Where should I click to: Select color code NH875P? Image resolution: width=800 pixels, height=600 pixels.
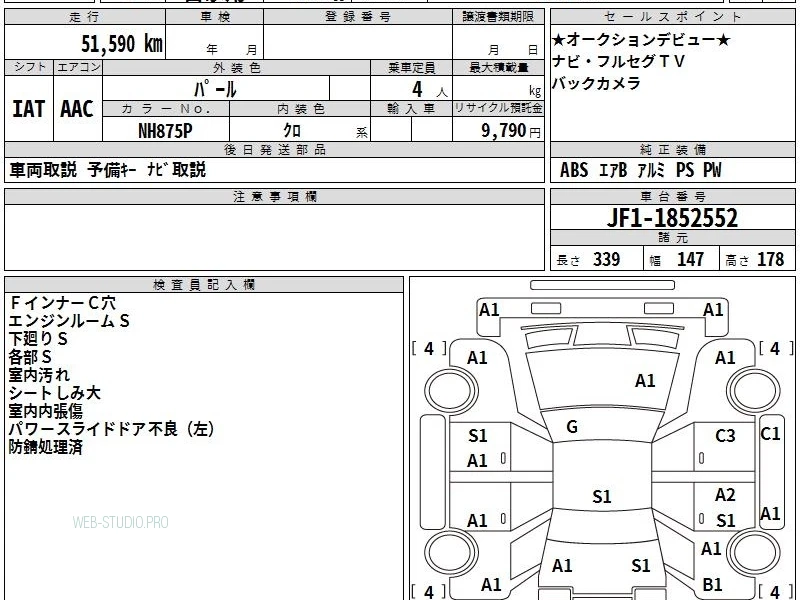165,131
